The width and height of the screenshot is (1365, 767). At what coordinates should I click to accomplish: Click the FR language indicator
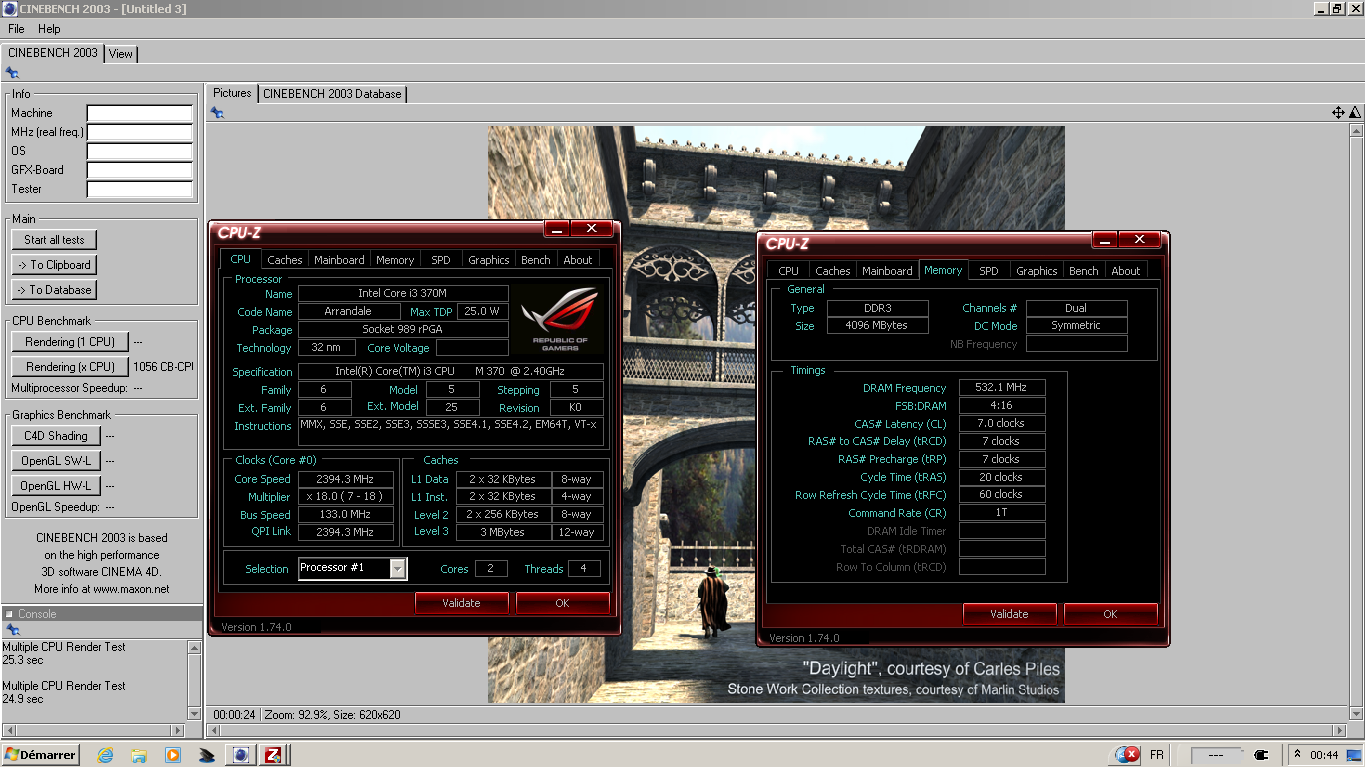1157,755
